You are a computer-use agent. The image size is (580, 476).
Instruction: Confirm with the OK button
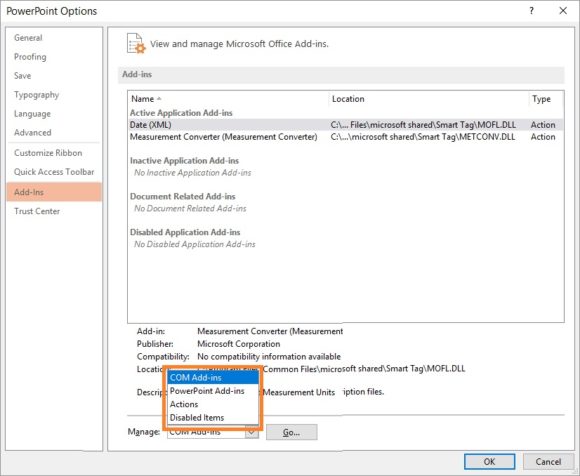click(x=489, y=462)
